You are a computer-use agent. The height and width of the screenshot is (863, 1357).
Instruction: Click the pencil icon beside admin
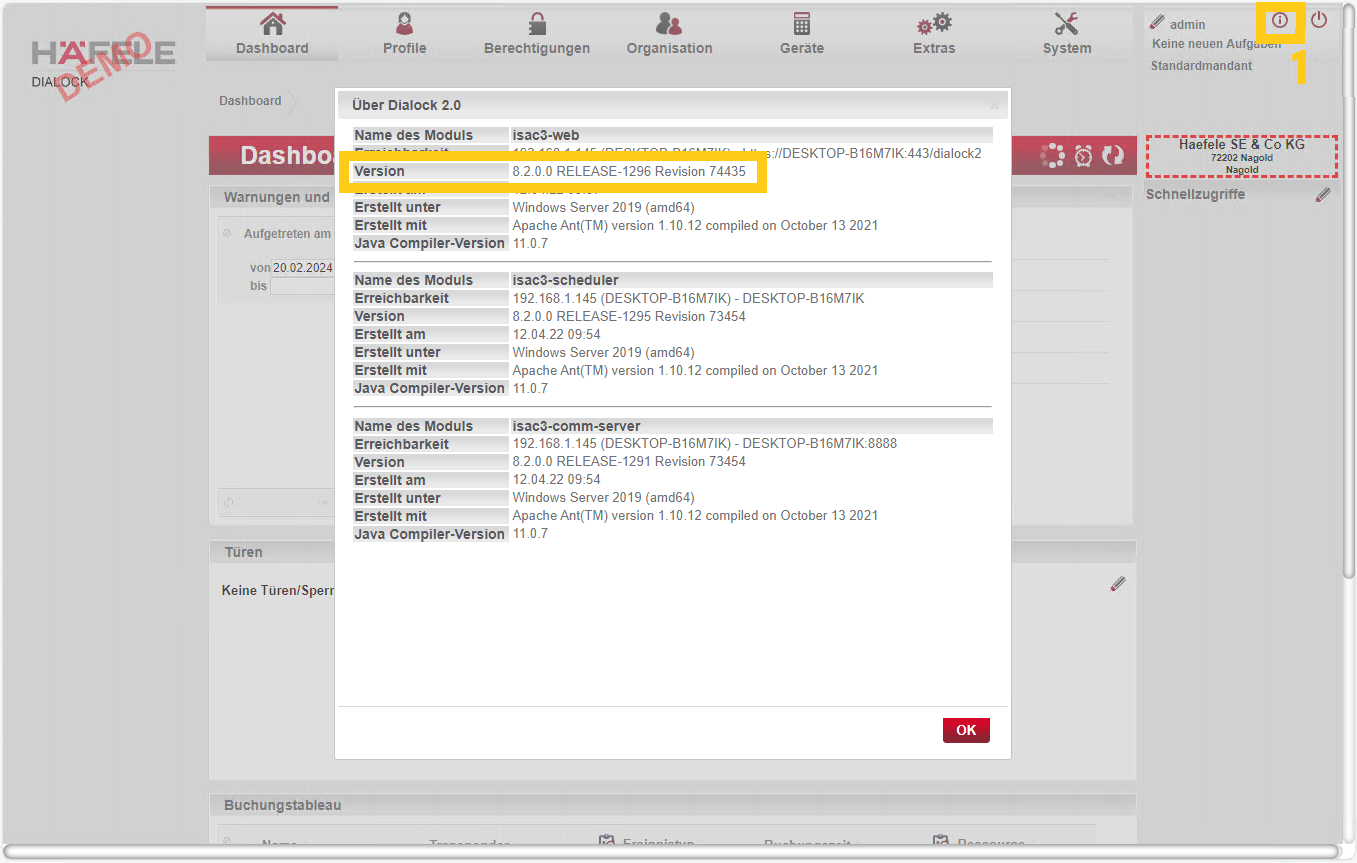pyautogui.click(x=1157, y=22)
